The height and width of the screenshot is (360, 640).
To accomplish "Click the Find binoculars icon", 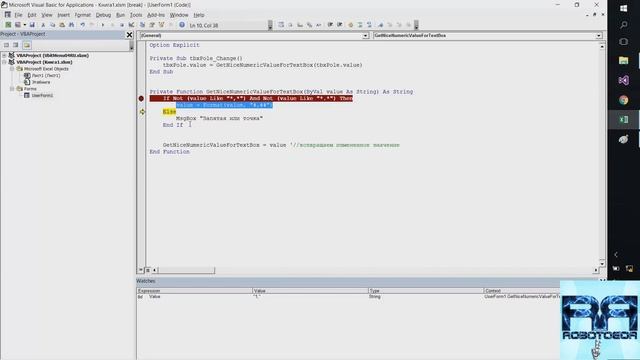I will [71, 25].
